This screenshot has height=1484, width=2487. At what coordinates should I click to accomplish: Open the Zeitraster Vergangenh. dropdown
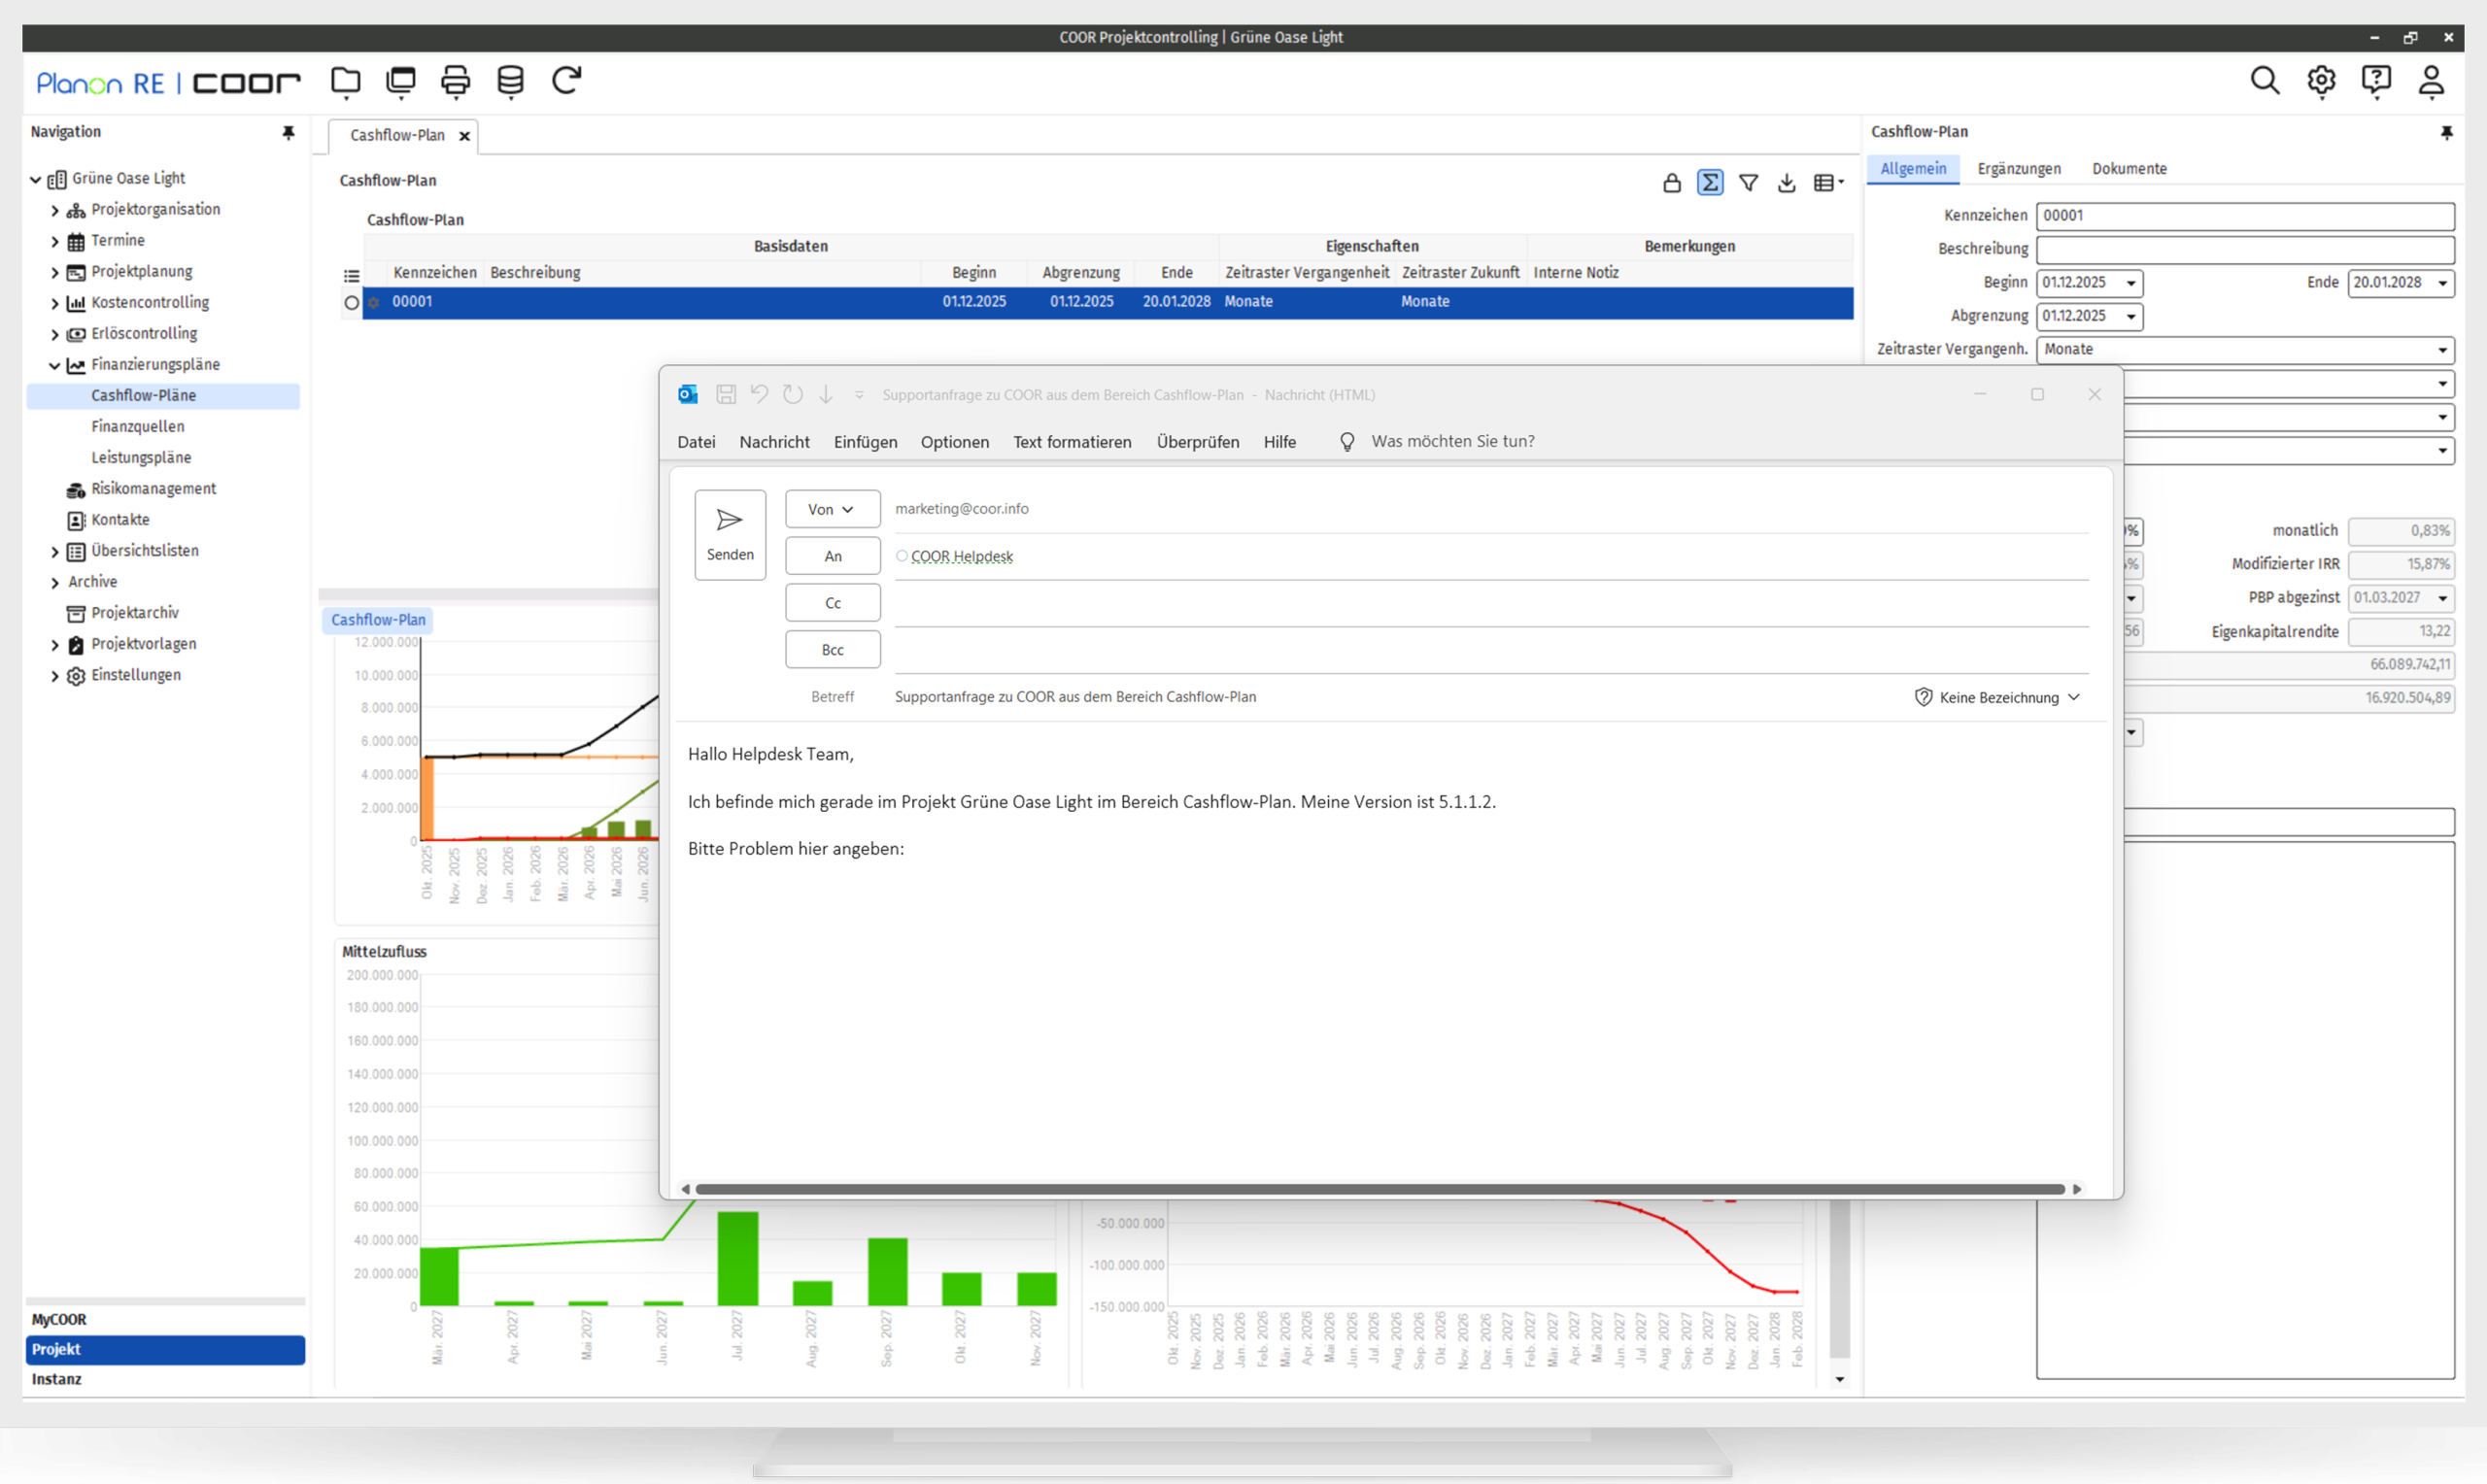pos(2442,350)
